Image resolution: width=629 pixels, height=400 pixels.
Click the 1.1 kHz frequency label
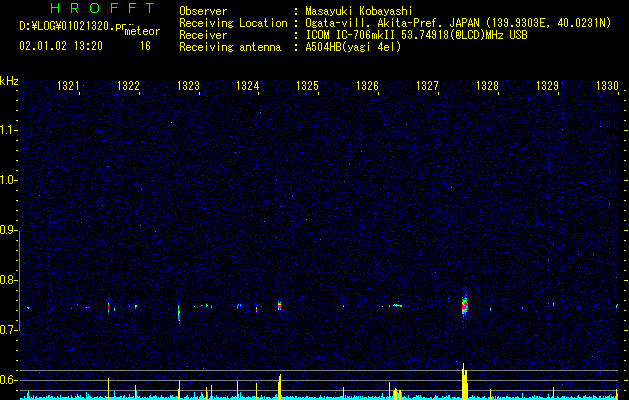8,131
